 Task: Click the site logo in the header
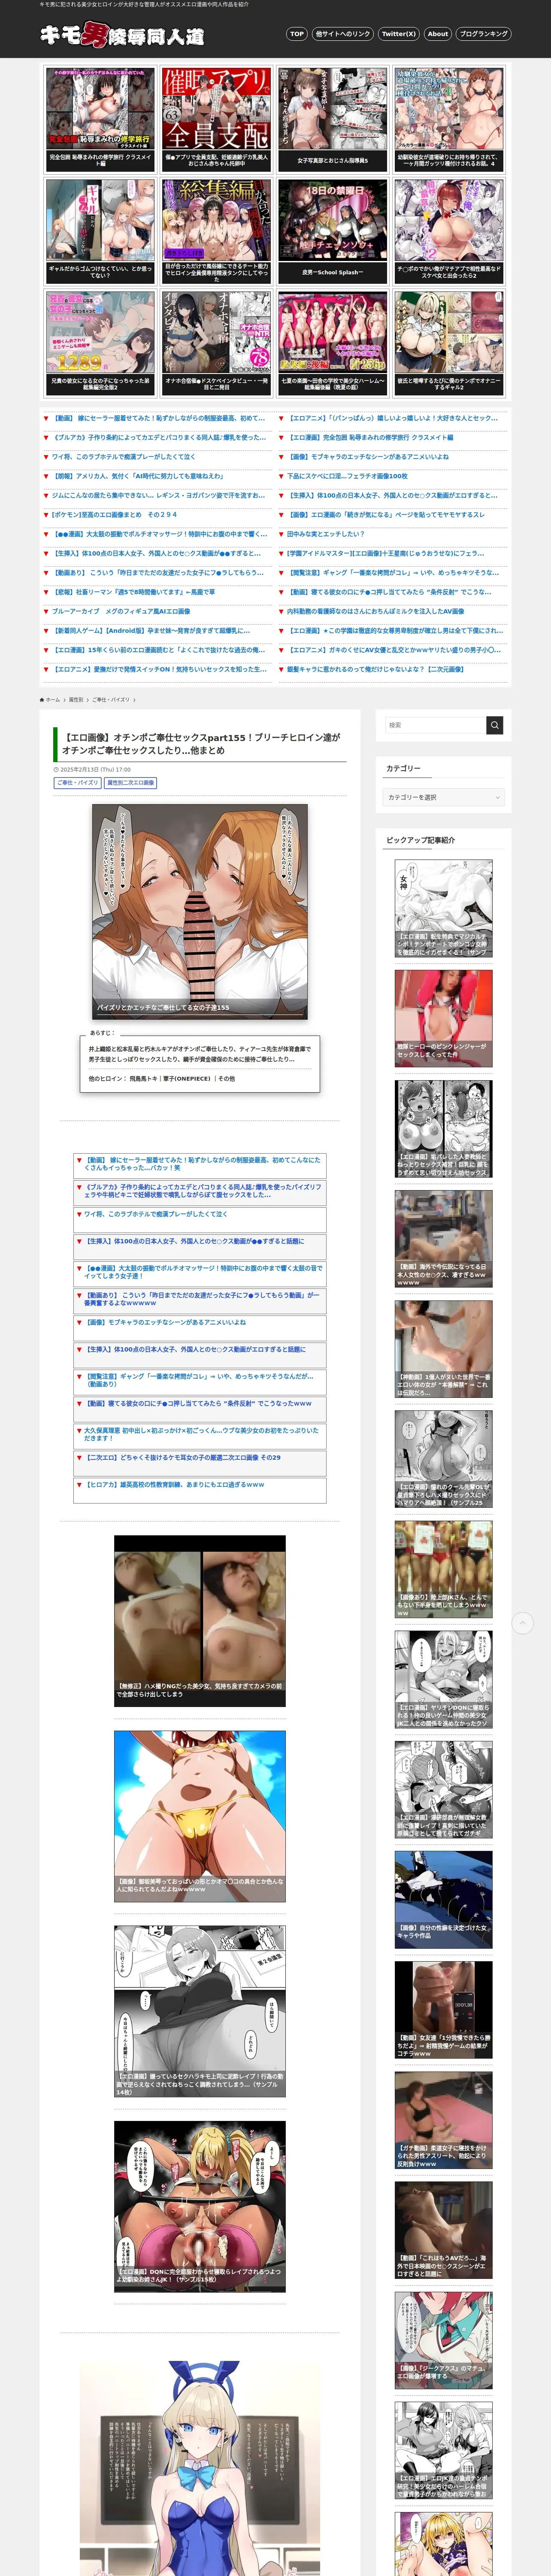(122, 35)
